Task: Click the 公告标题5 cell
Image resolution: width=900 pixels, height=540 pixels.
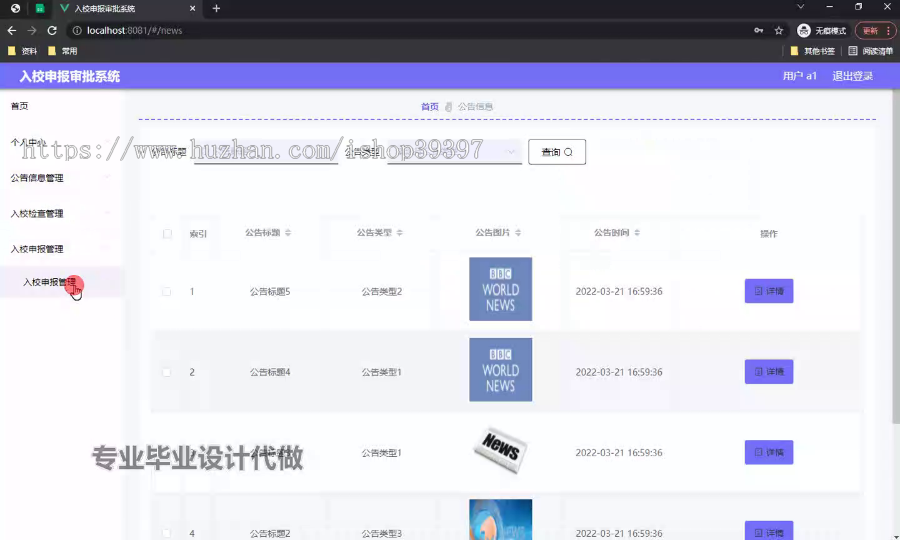Action: point(270,292)
